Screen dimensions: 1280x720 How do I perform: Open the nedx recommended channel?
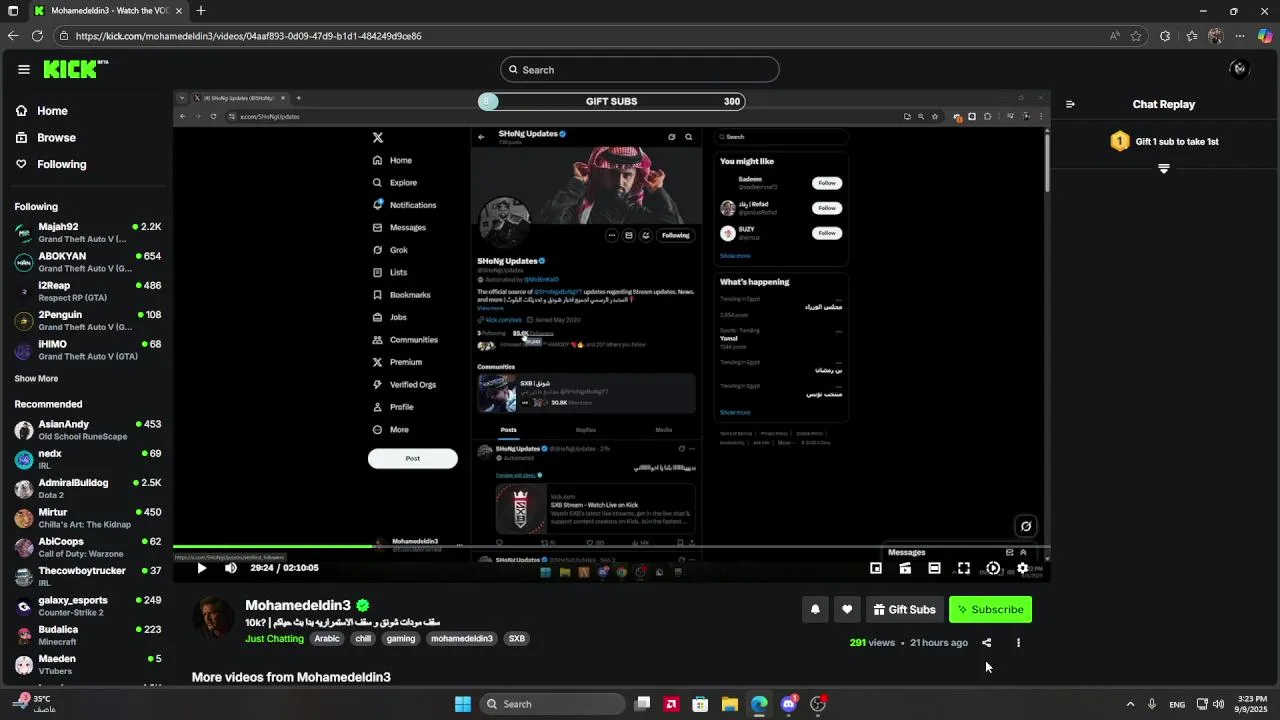87,459
